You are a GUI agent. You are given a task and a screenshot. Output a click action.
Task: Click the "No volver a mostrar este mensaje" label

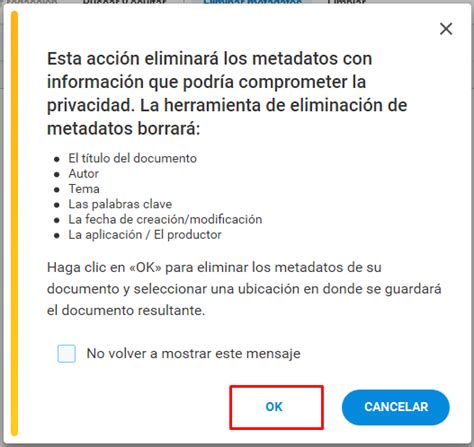coord(193,354)
